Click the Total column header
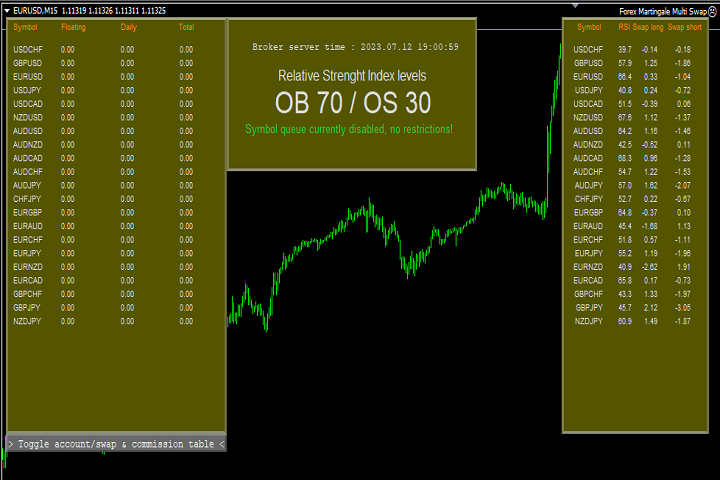This screenshot has width=720, height=480. (x=186, y=27)
